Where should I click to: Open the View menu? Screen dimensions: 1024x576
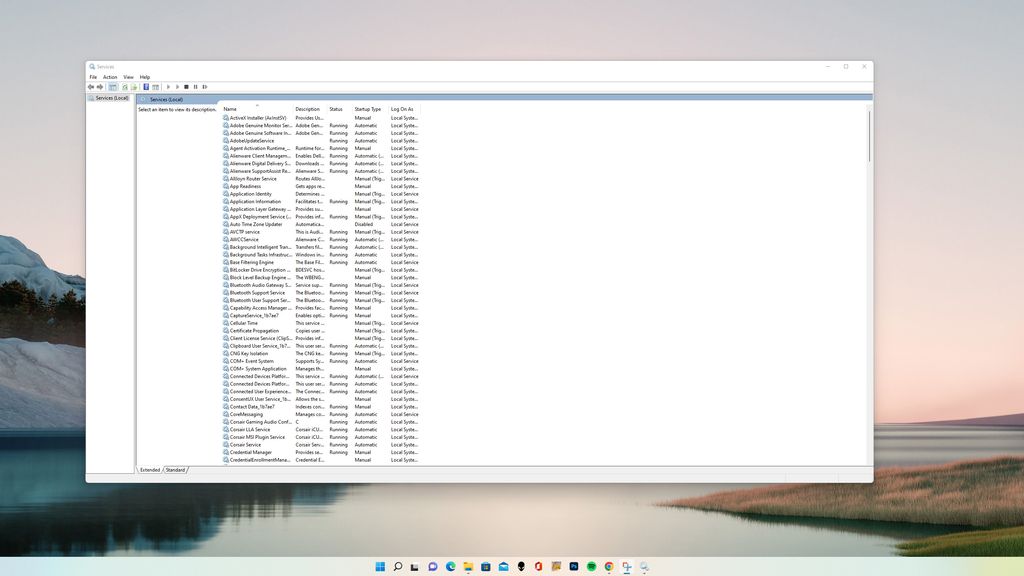point(128,76)
